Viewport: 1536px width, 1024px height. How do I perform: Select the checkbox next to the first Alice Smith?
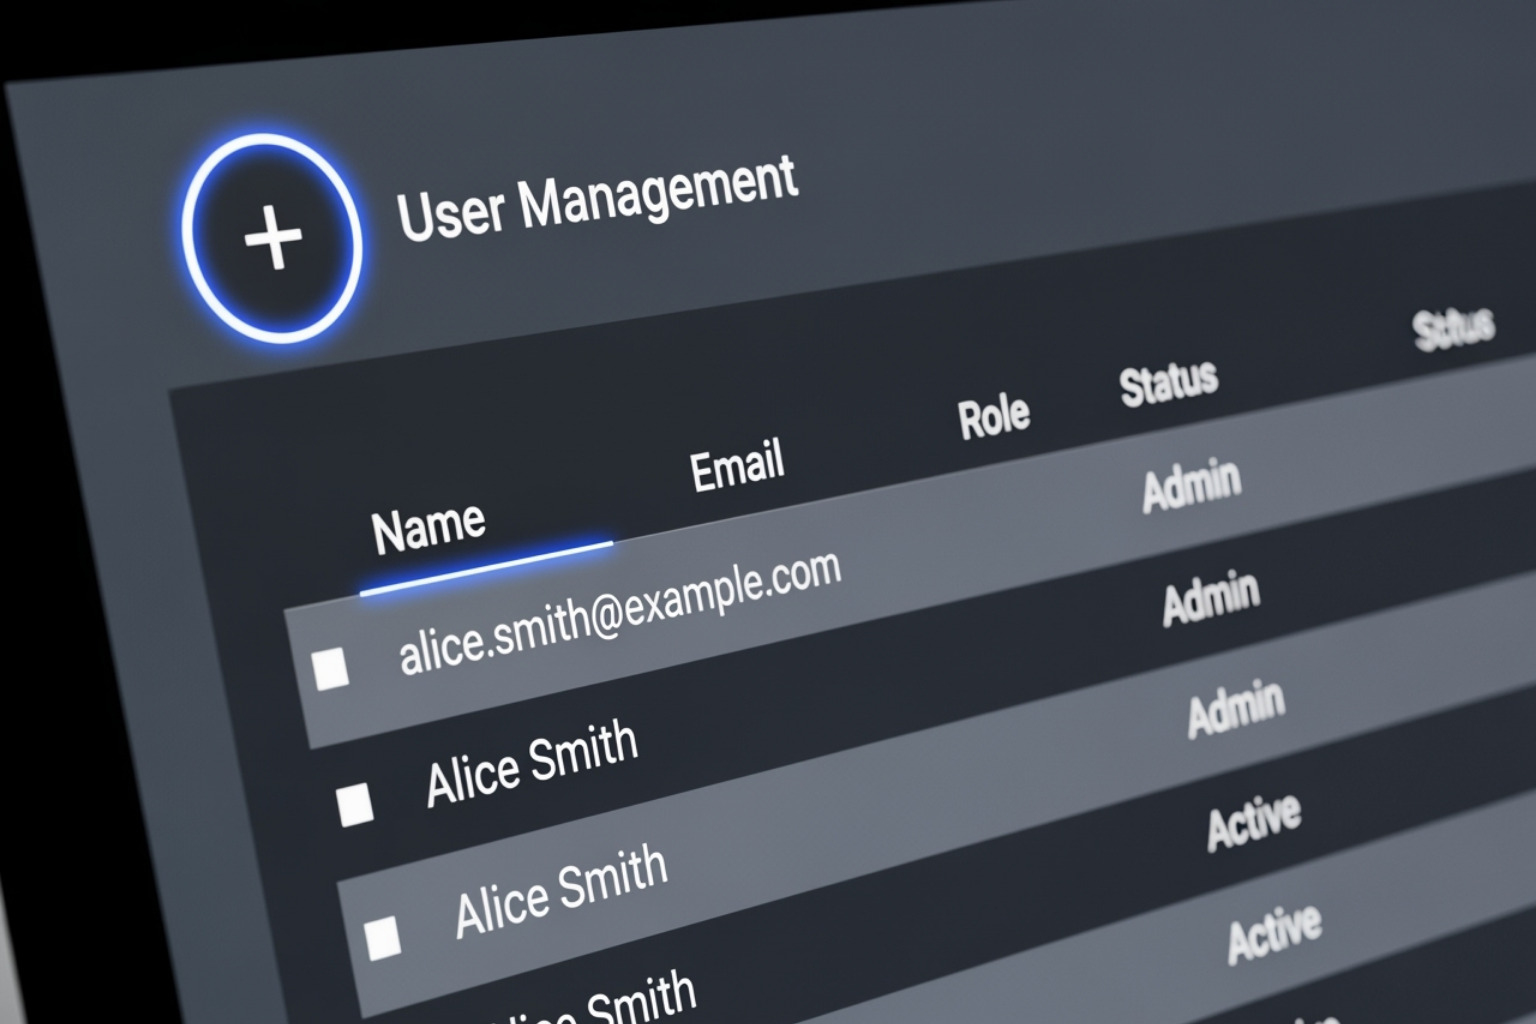355,804
